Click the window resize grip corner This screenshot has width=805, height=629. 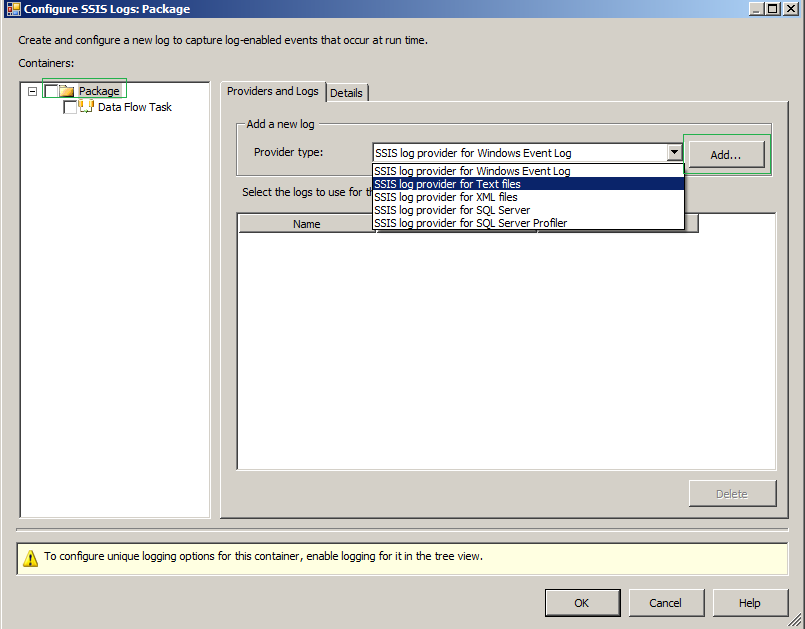click(795, 620)
